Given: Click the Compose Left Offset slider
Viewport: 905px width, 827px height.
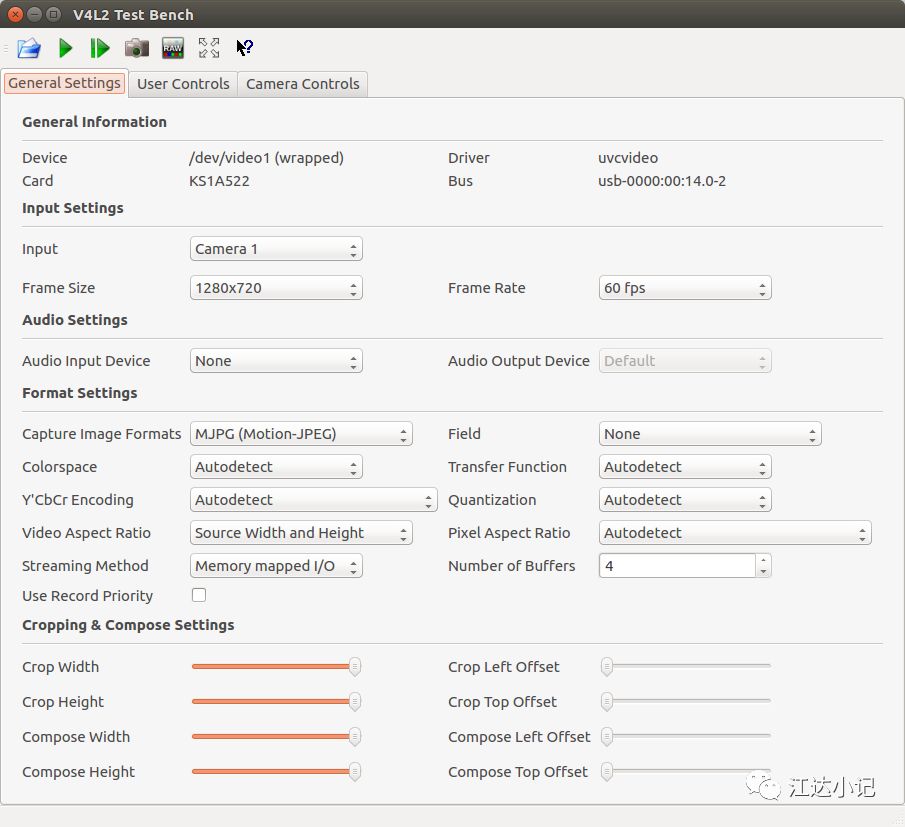Looking at the screenshot, I should pyautogui.click(x=686, y=736).
